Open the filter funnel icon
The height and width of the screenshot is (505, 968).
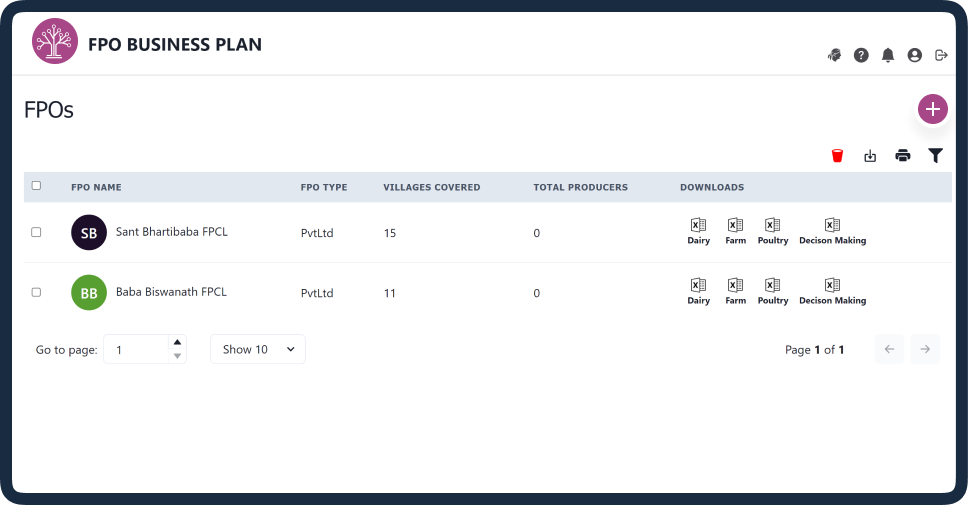tap(935, 156)
